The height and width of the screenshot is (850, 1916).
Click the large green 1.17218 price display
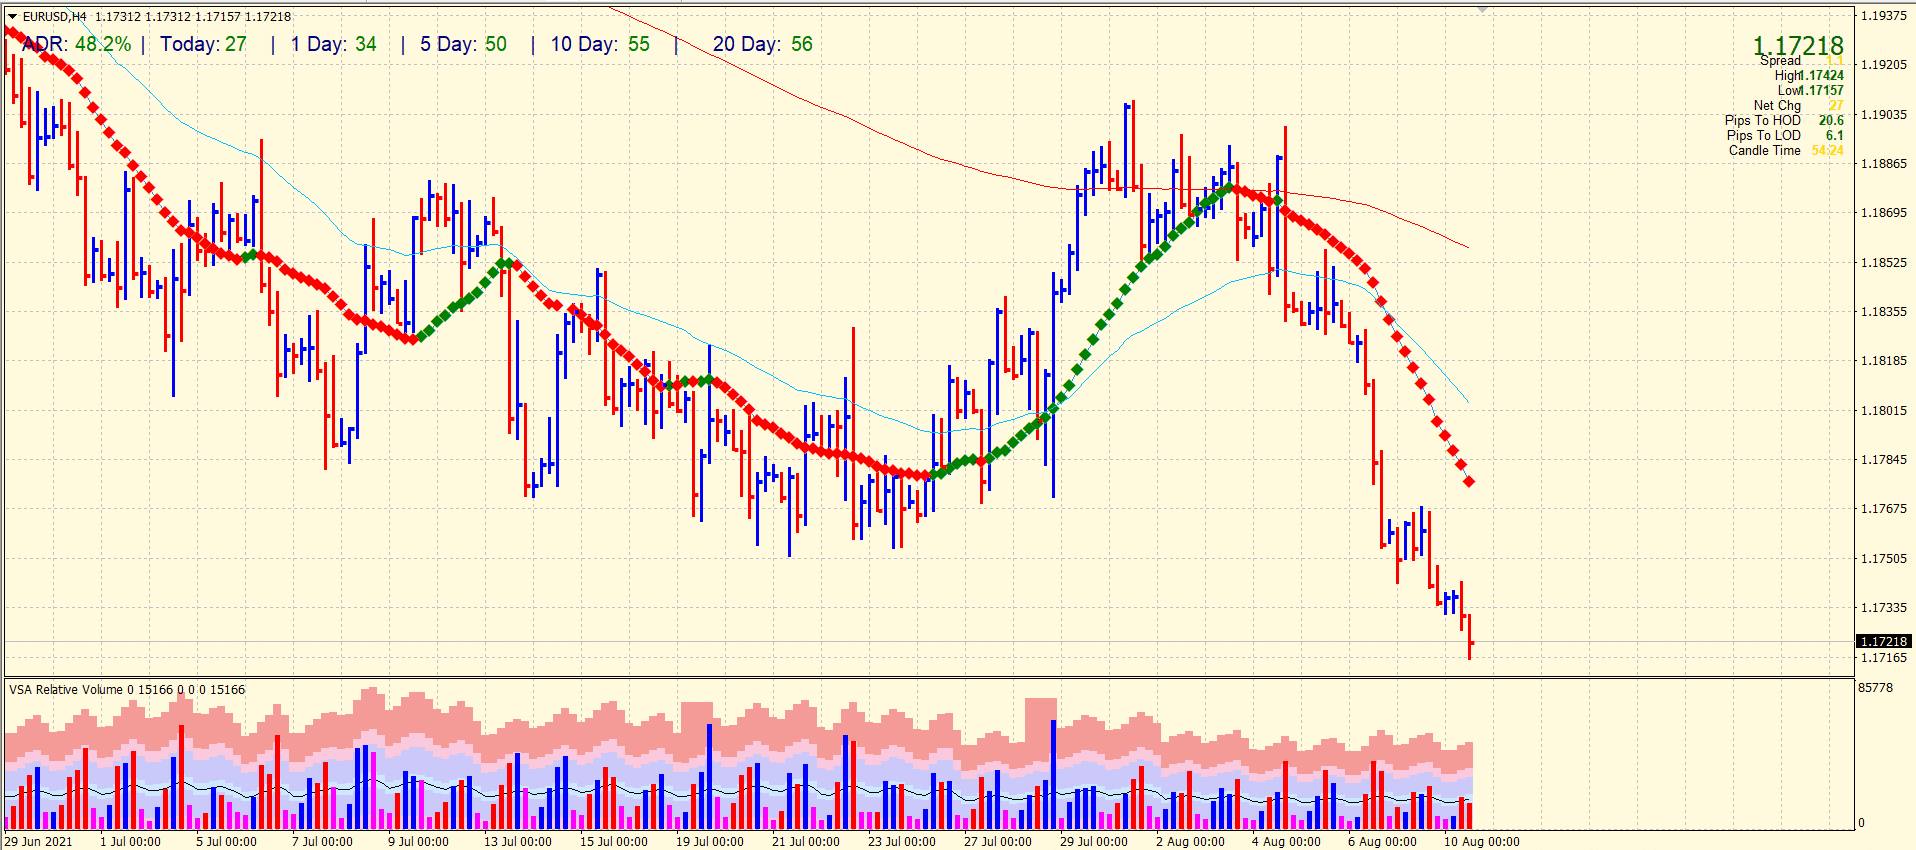[x=1797, y=45]
